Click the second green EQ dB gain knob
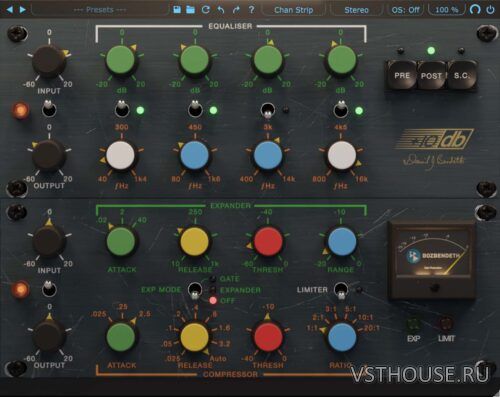The width and height of the screenshot is (500, 397). click(x=195, y=60)
